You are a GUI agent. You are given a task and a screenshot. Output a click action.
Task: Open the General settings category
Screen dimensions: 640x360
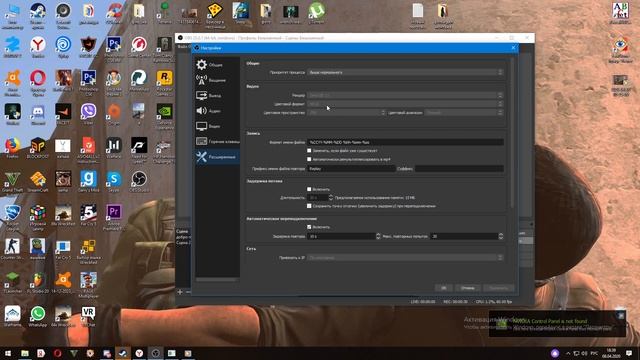217,64
